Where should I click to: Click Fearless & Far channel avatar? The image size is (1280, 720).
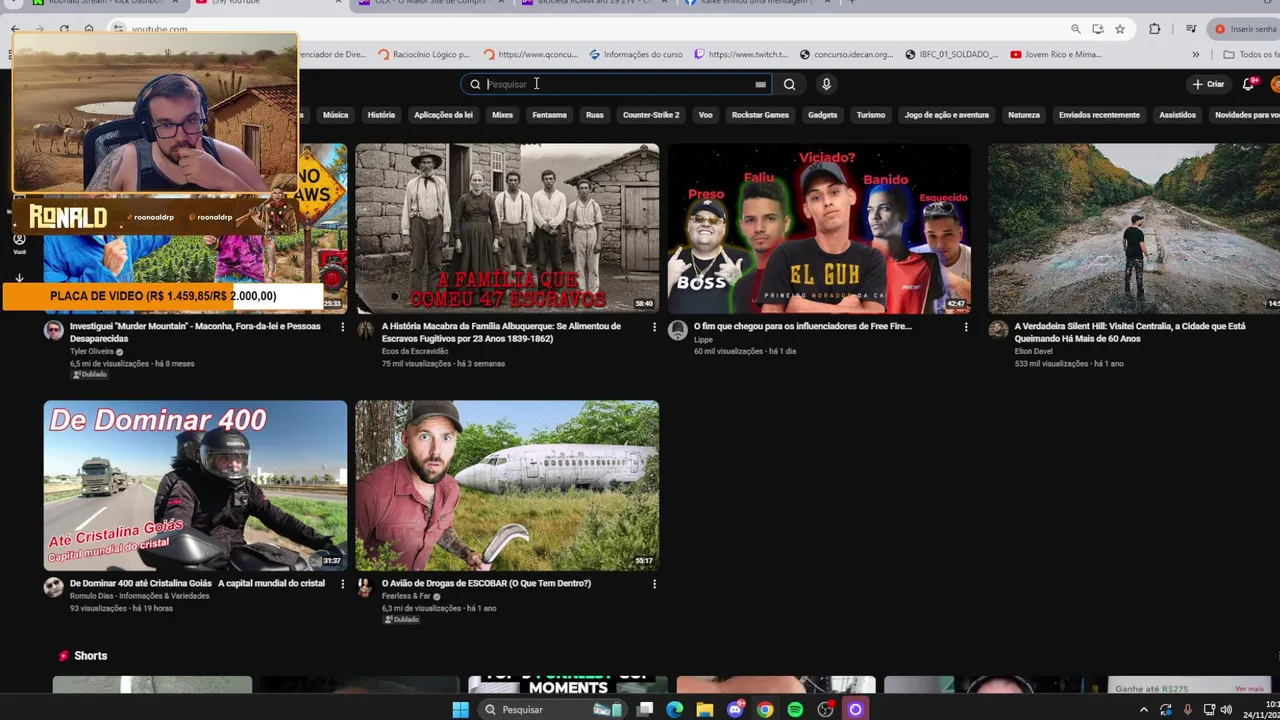coord(366,587)
